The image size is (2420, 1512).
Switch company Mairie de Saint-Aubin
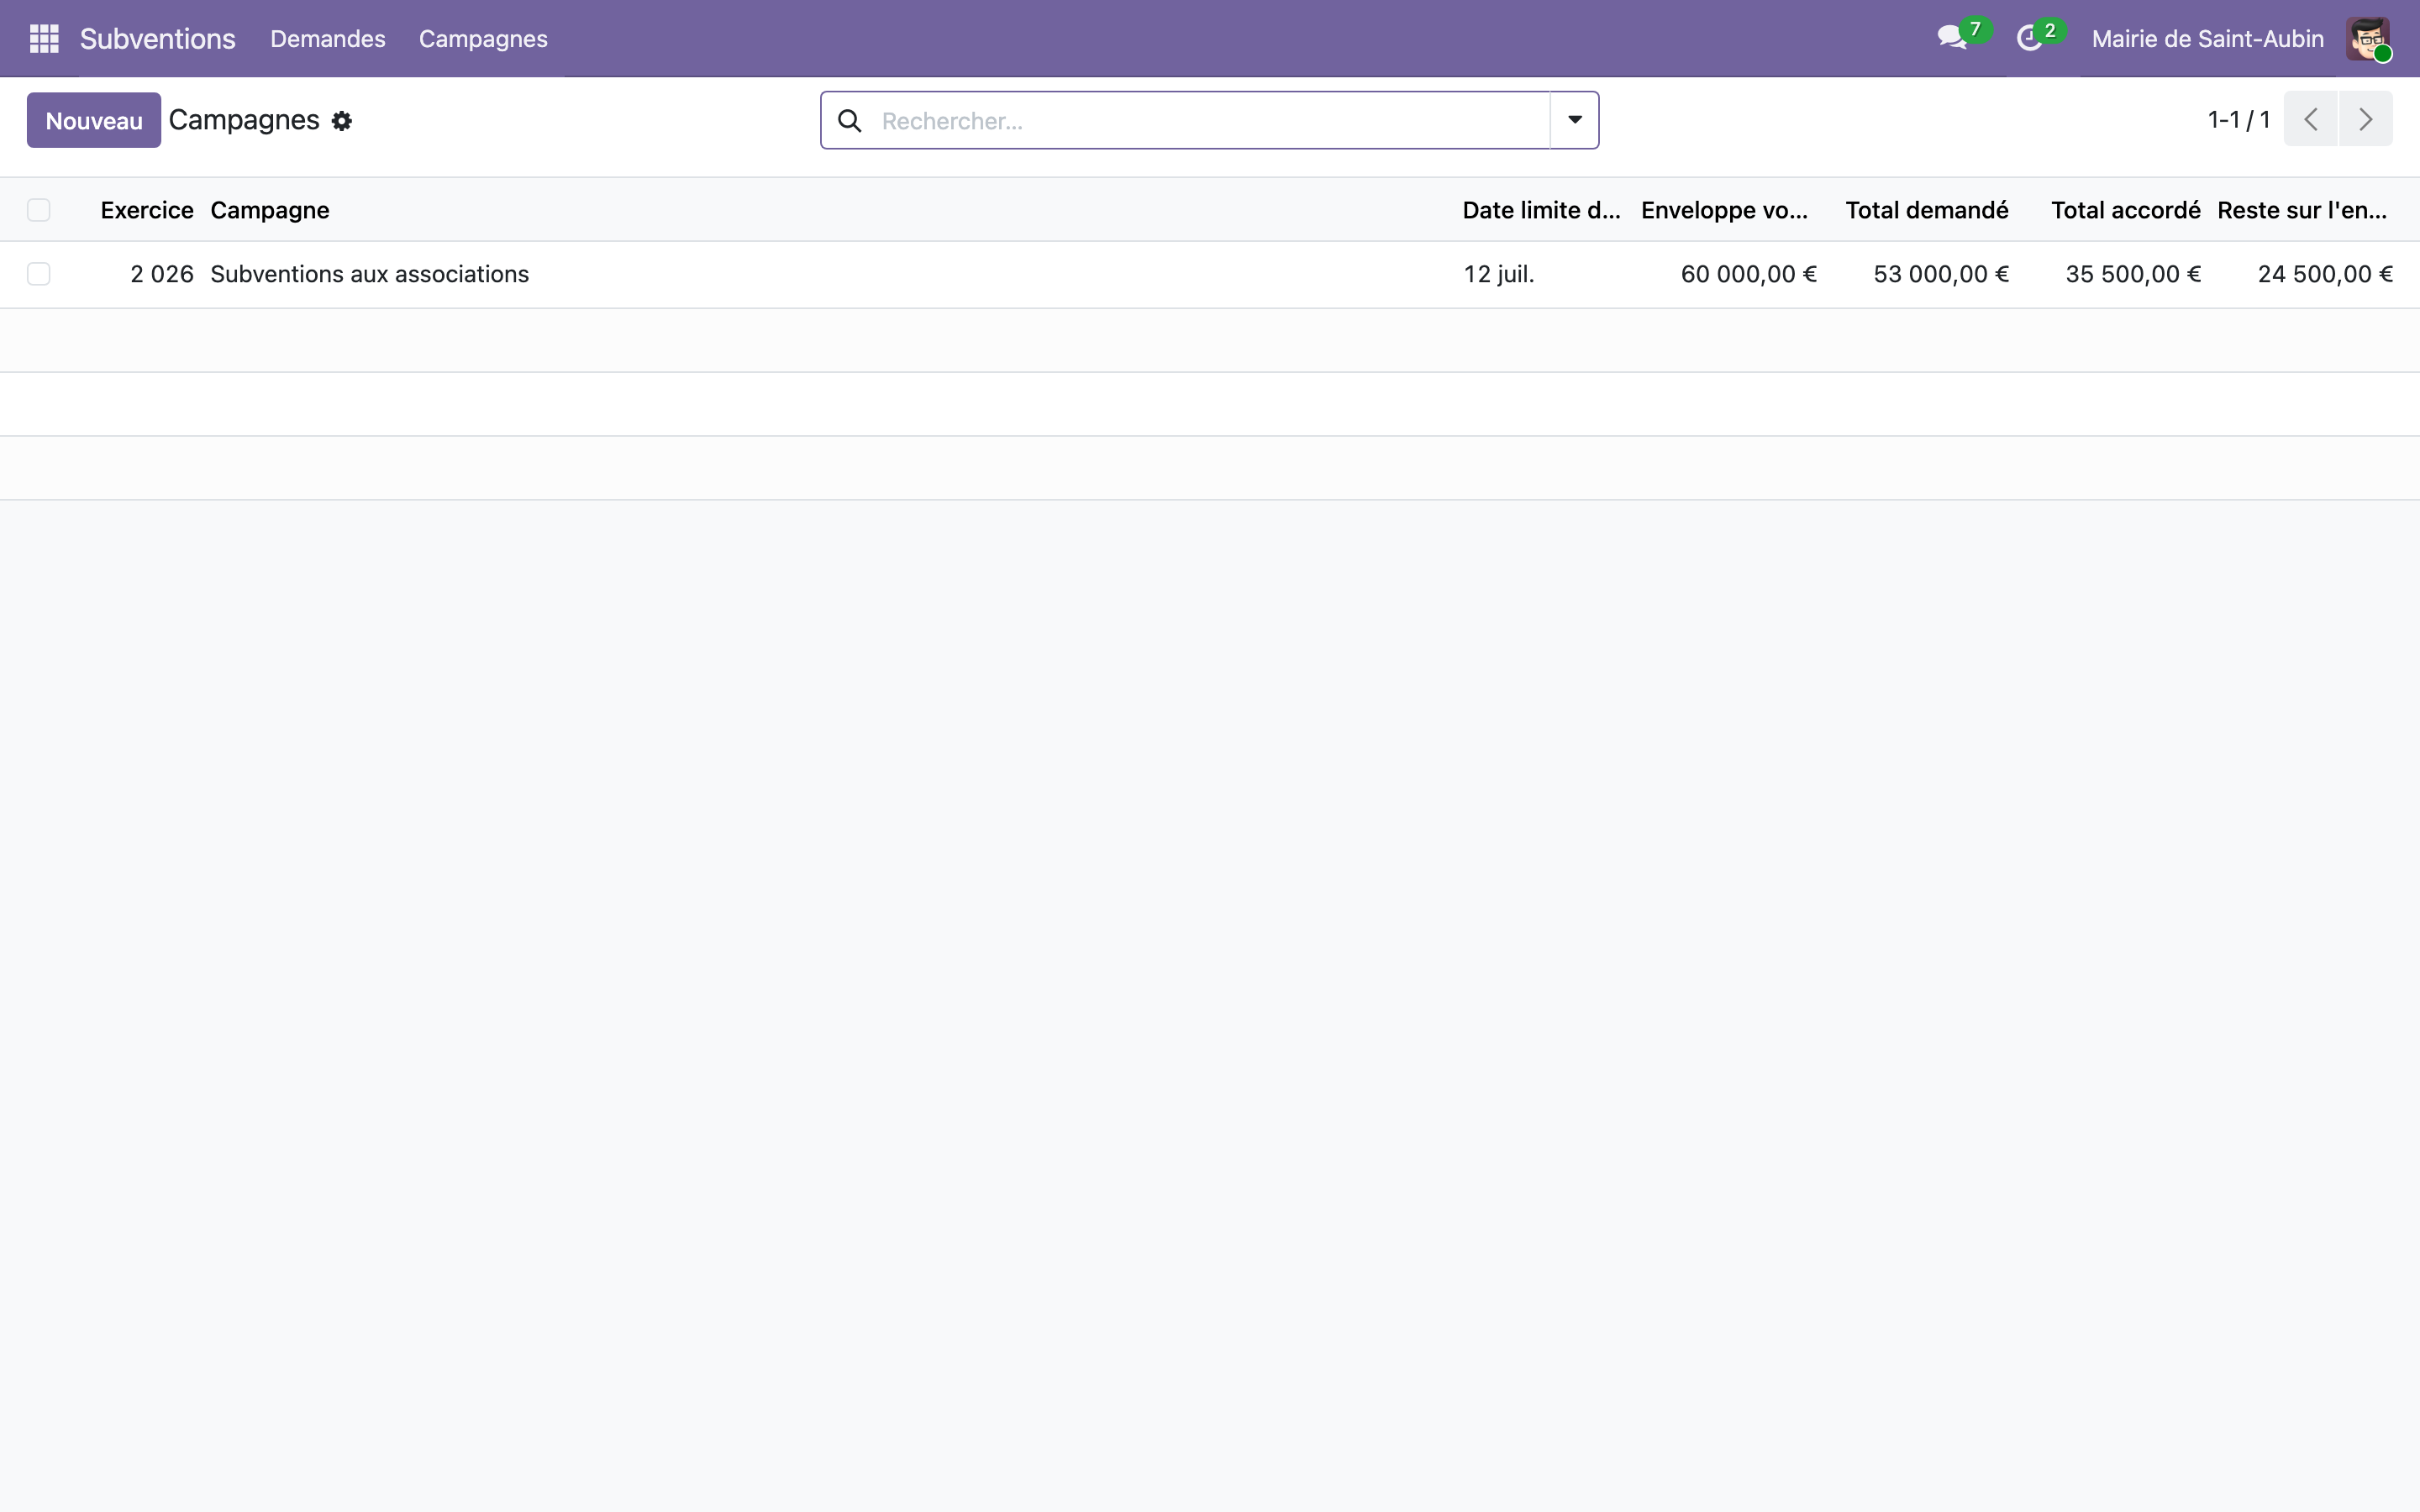pos(2207,38)
